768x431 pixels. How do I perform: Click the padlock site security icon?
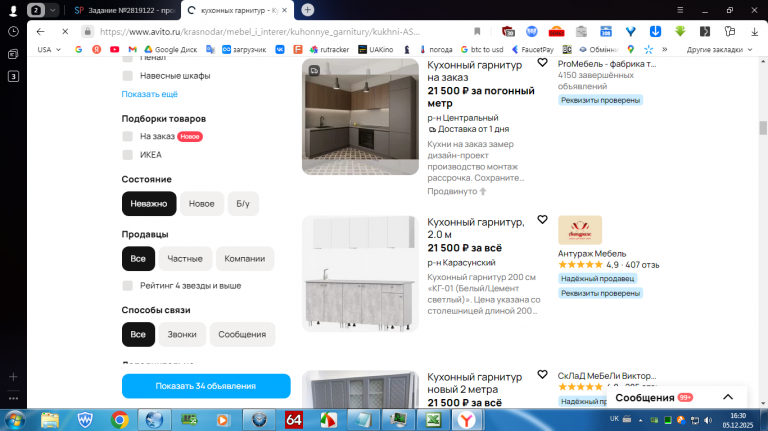[88, 31]
